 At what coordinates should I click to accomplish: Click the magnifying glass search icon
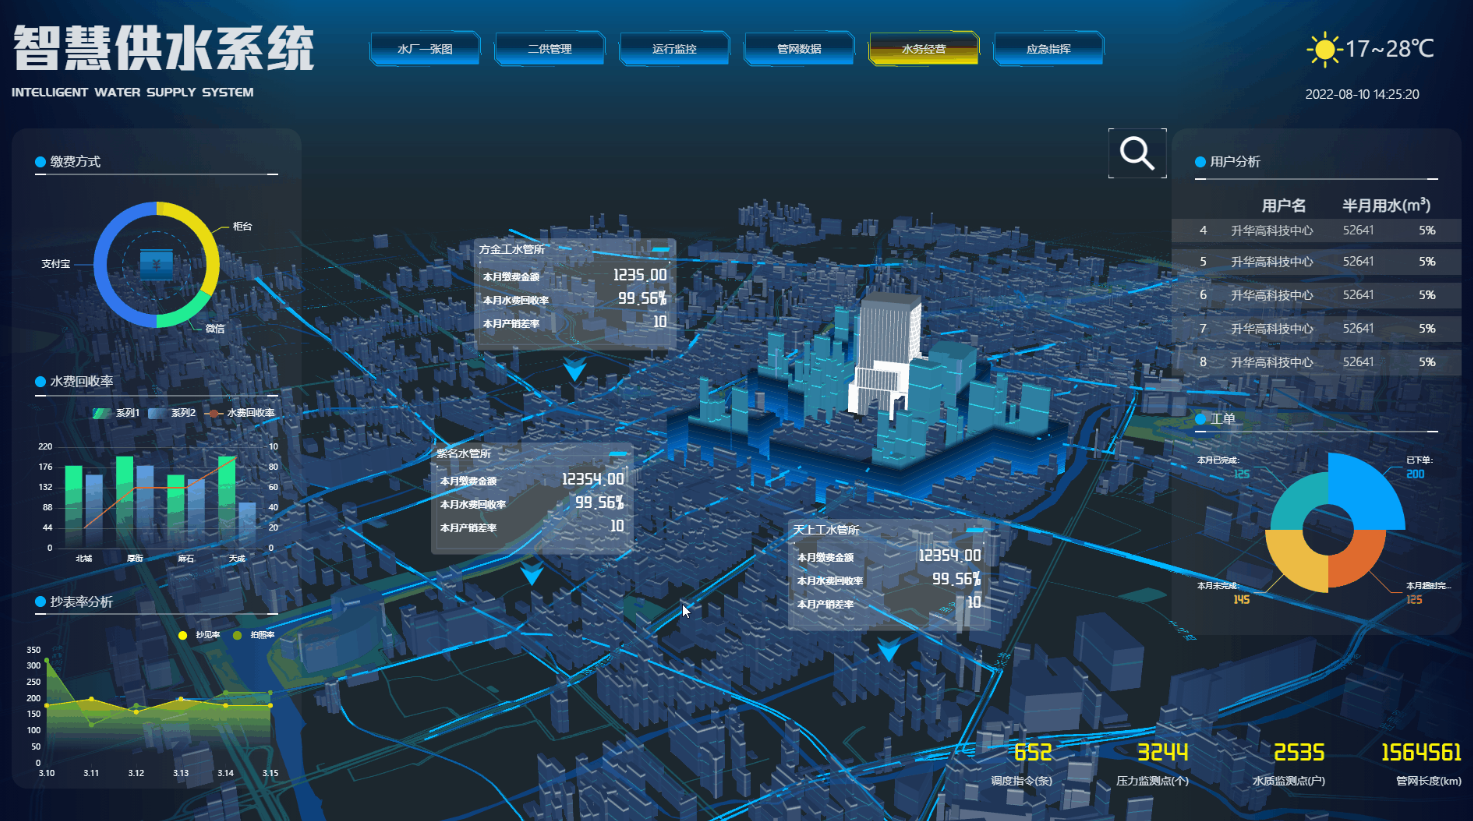[1137, 153]
